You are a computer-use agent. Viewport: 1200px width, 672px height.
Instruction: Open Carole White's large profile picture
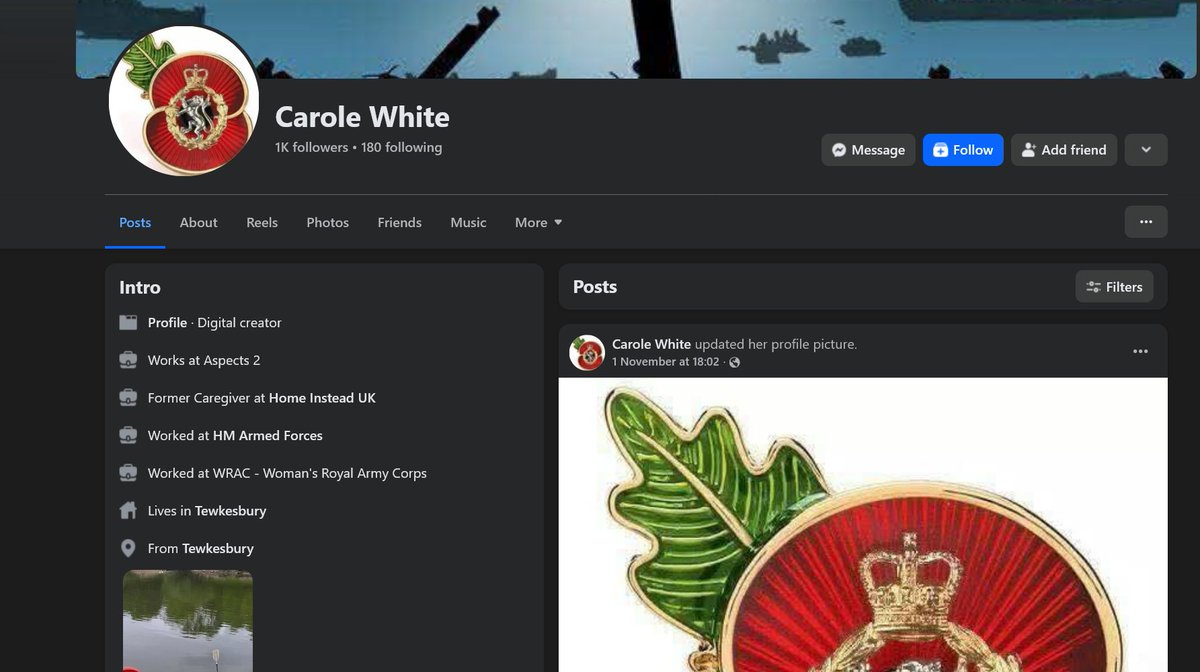[184, 100]
